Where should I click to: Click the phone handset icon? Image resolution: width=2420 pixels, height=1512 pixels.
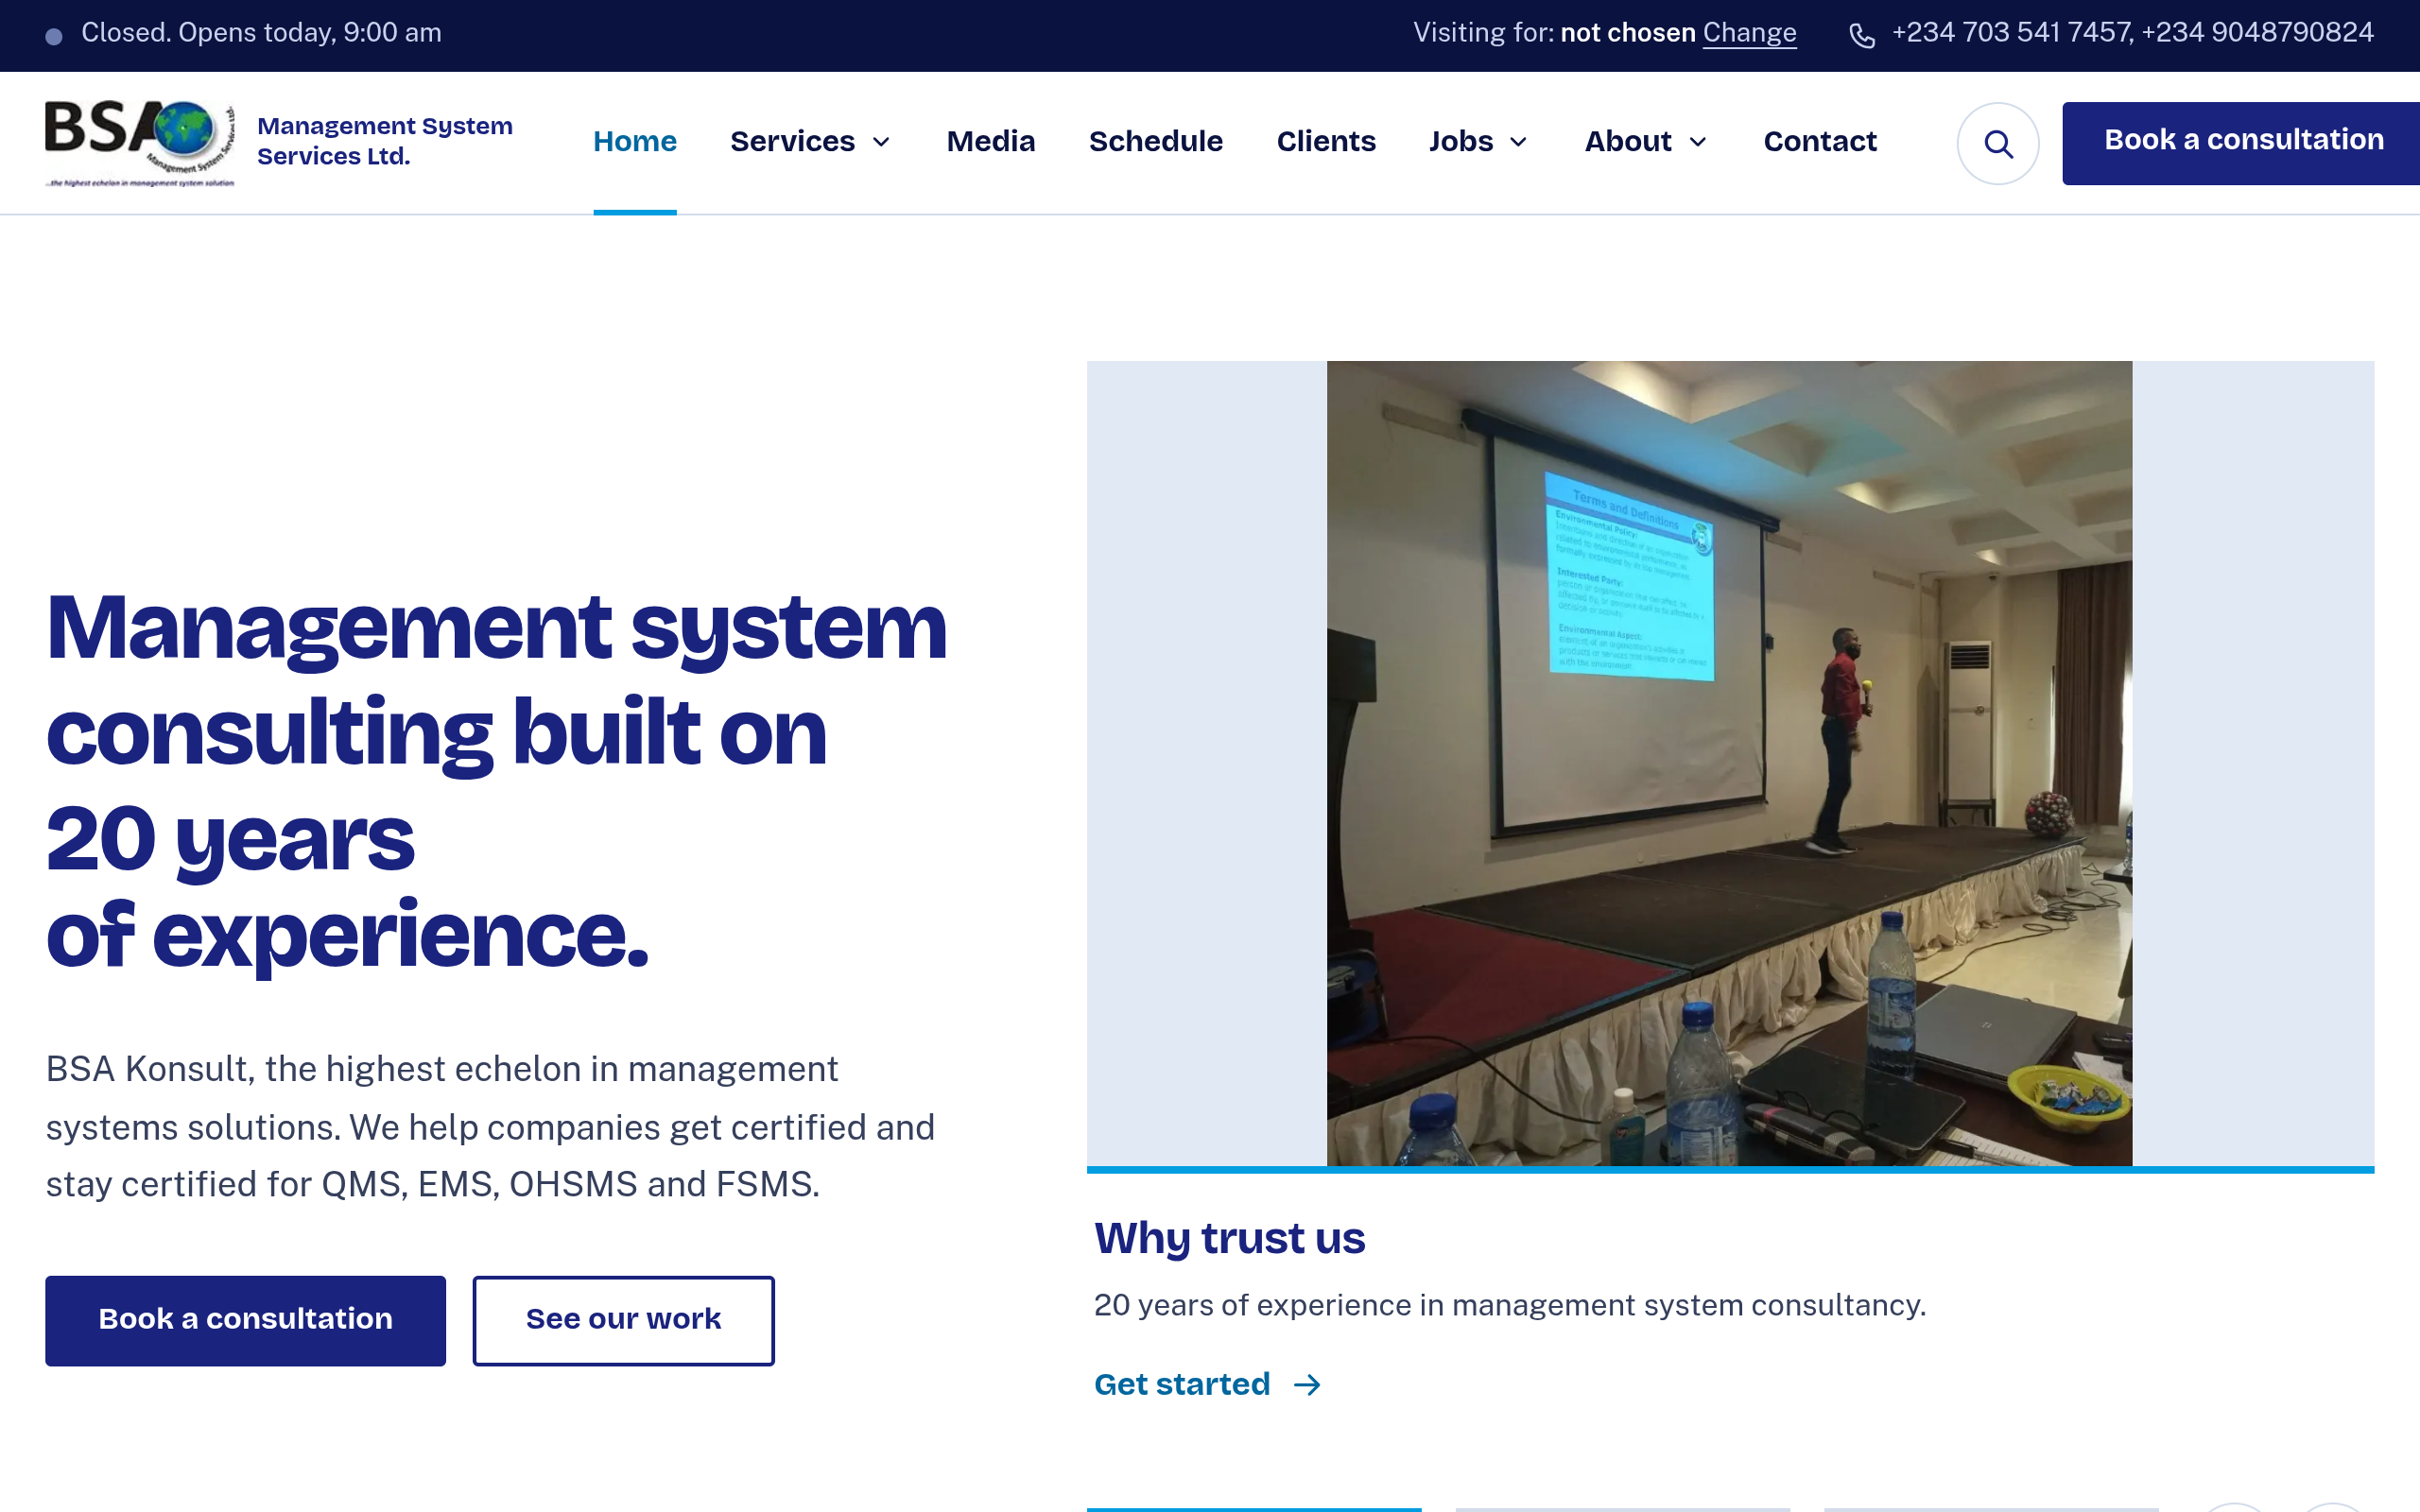tap(1861, 35)
